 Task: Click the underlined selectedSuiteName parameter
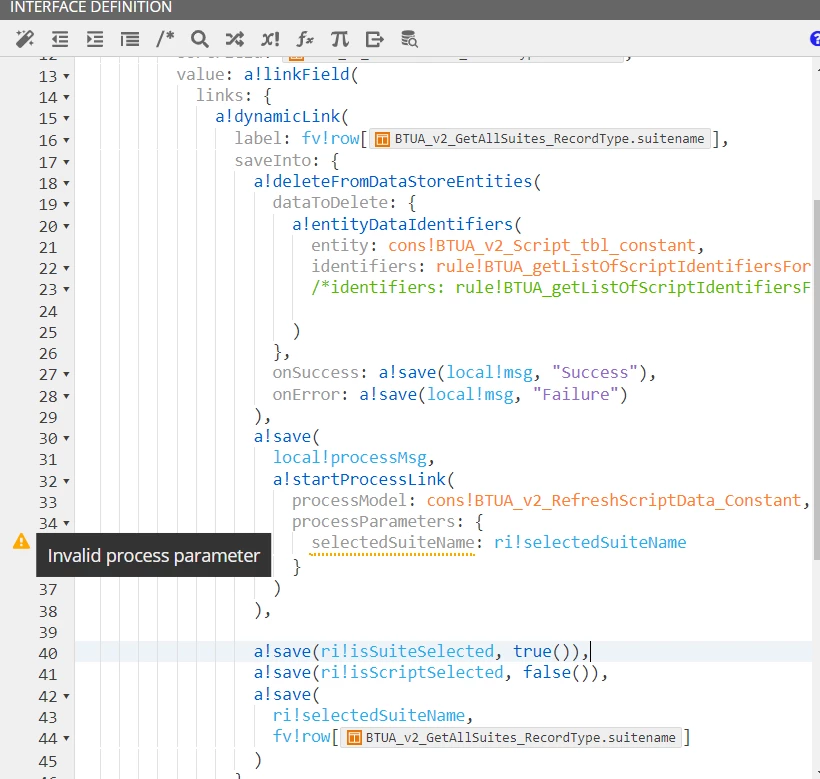pyautogui.click(x=393, y=543)
